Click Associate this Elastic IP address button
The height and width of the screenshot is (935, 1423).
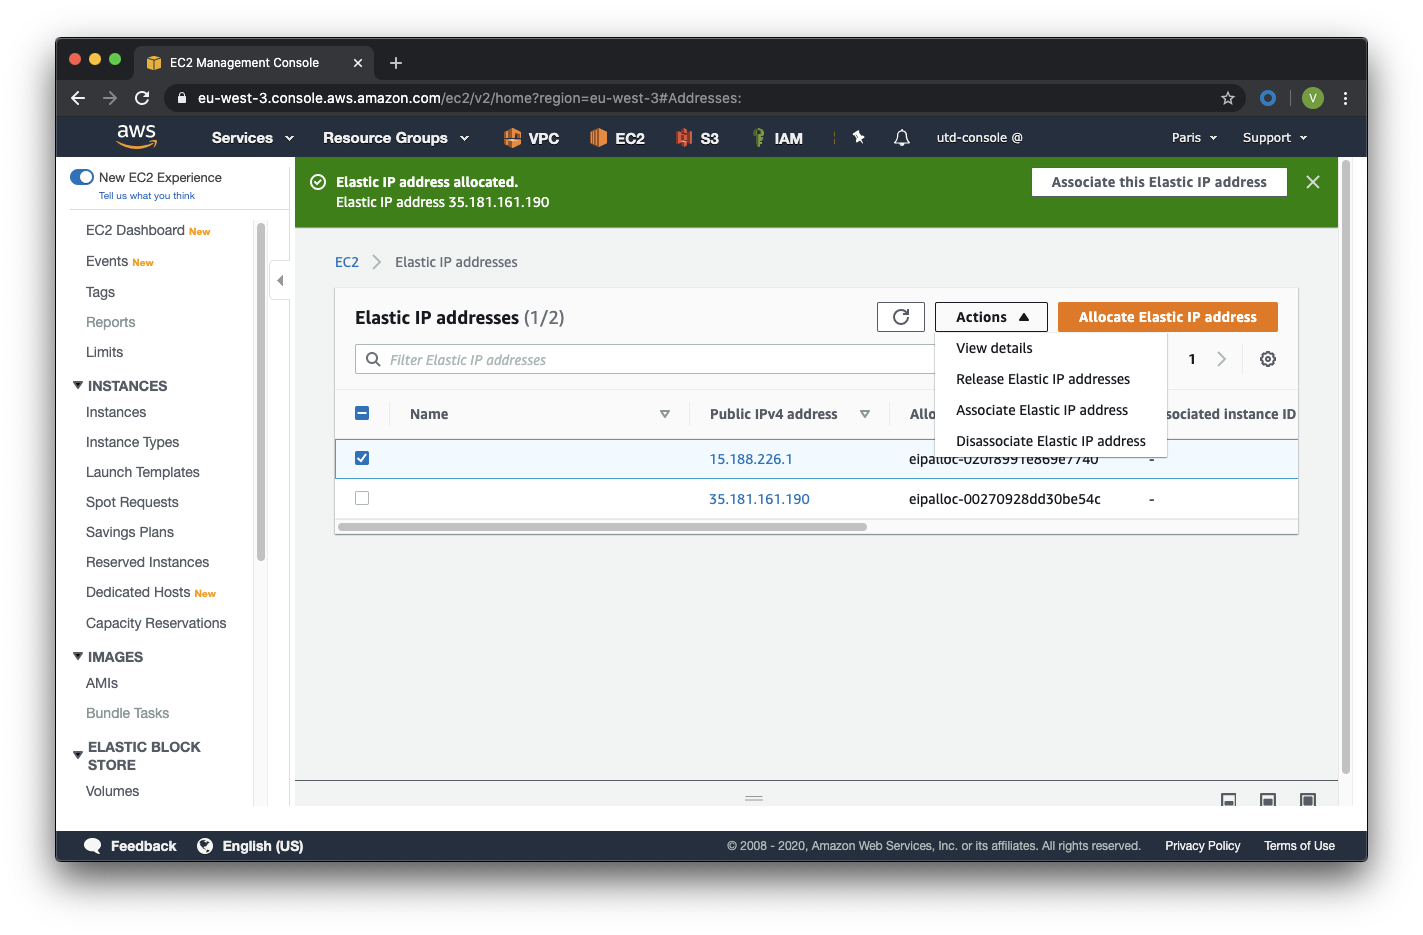(x=1159, y=182)
